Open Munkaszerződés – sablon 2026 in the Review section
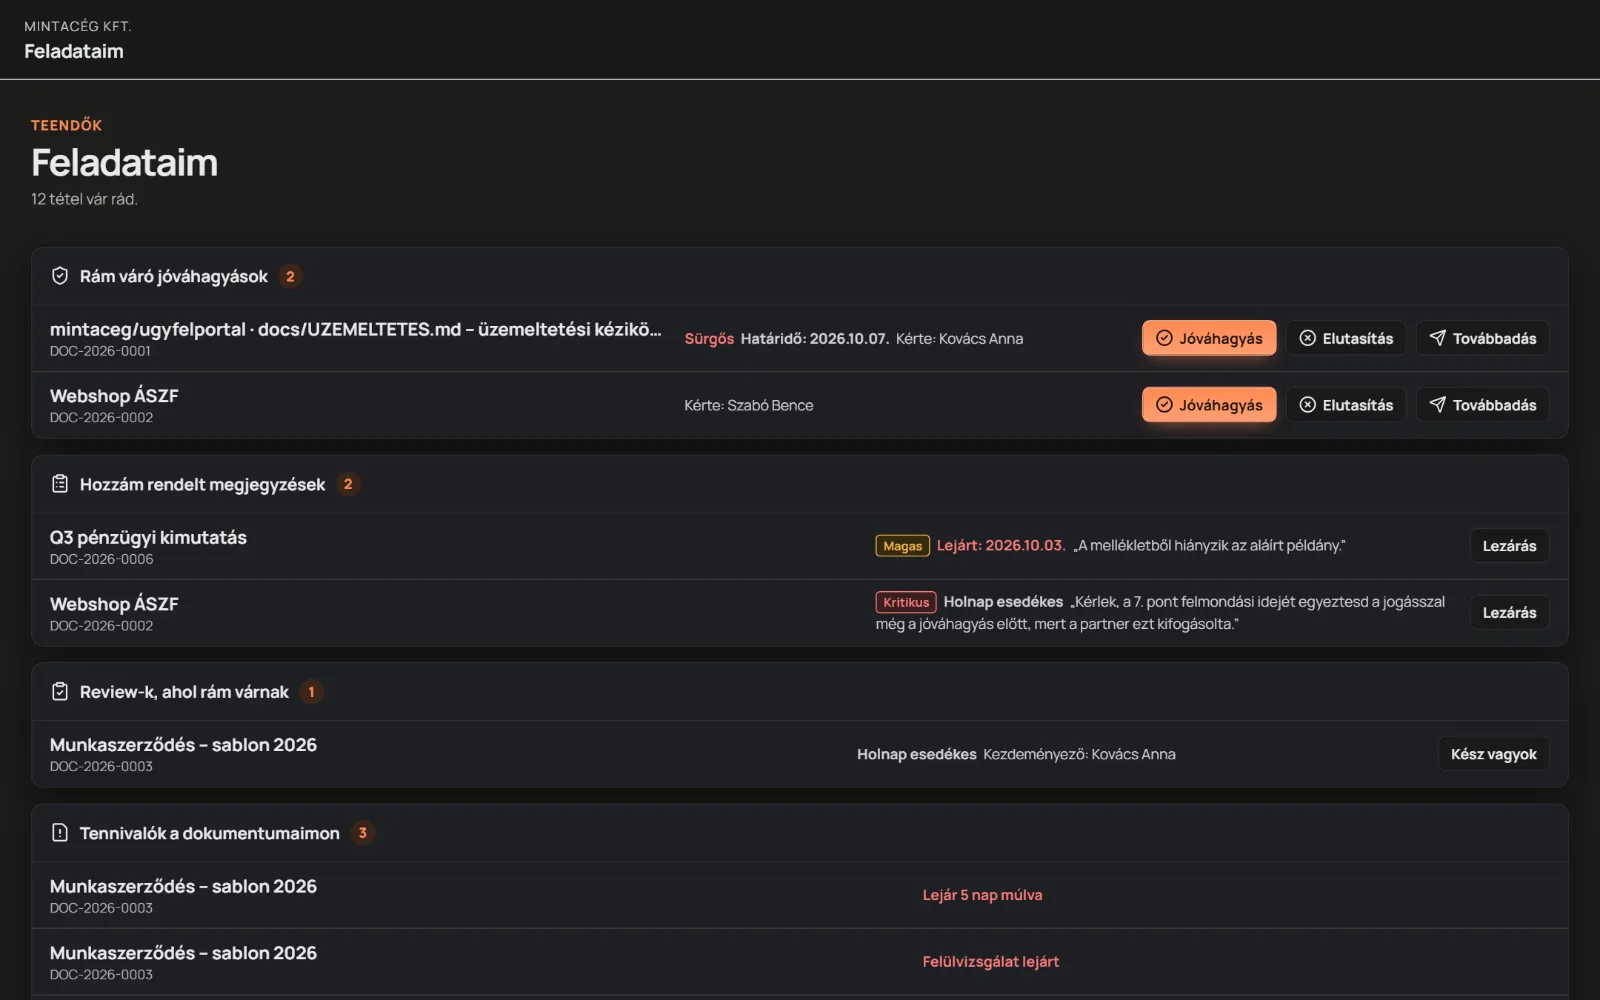Viewport: 1600px width, 1000px height. 183,745
